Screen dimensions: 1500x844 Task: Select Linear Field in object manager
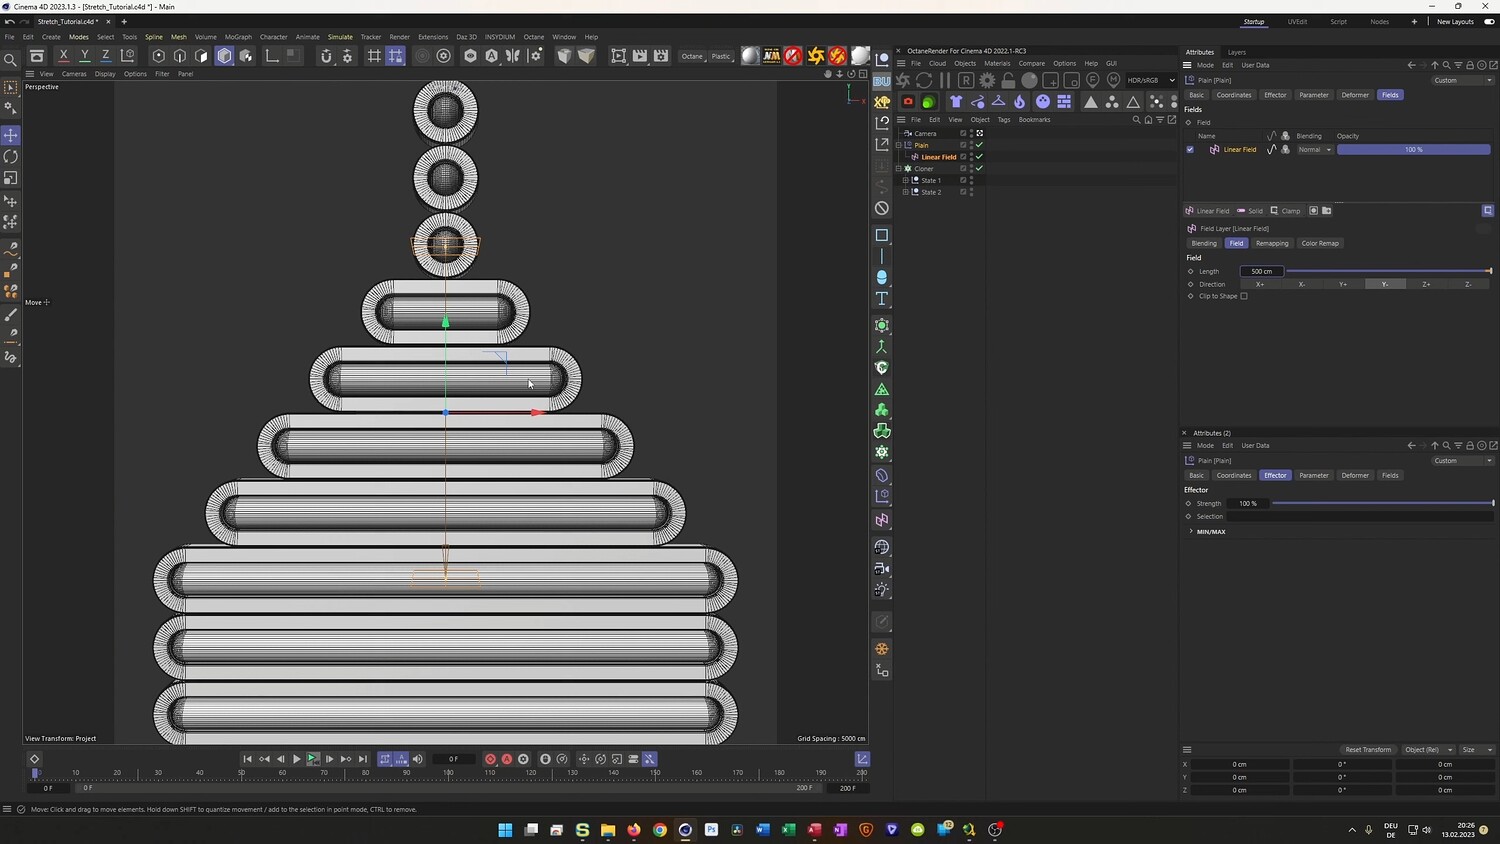pos(939,157)
